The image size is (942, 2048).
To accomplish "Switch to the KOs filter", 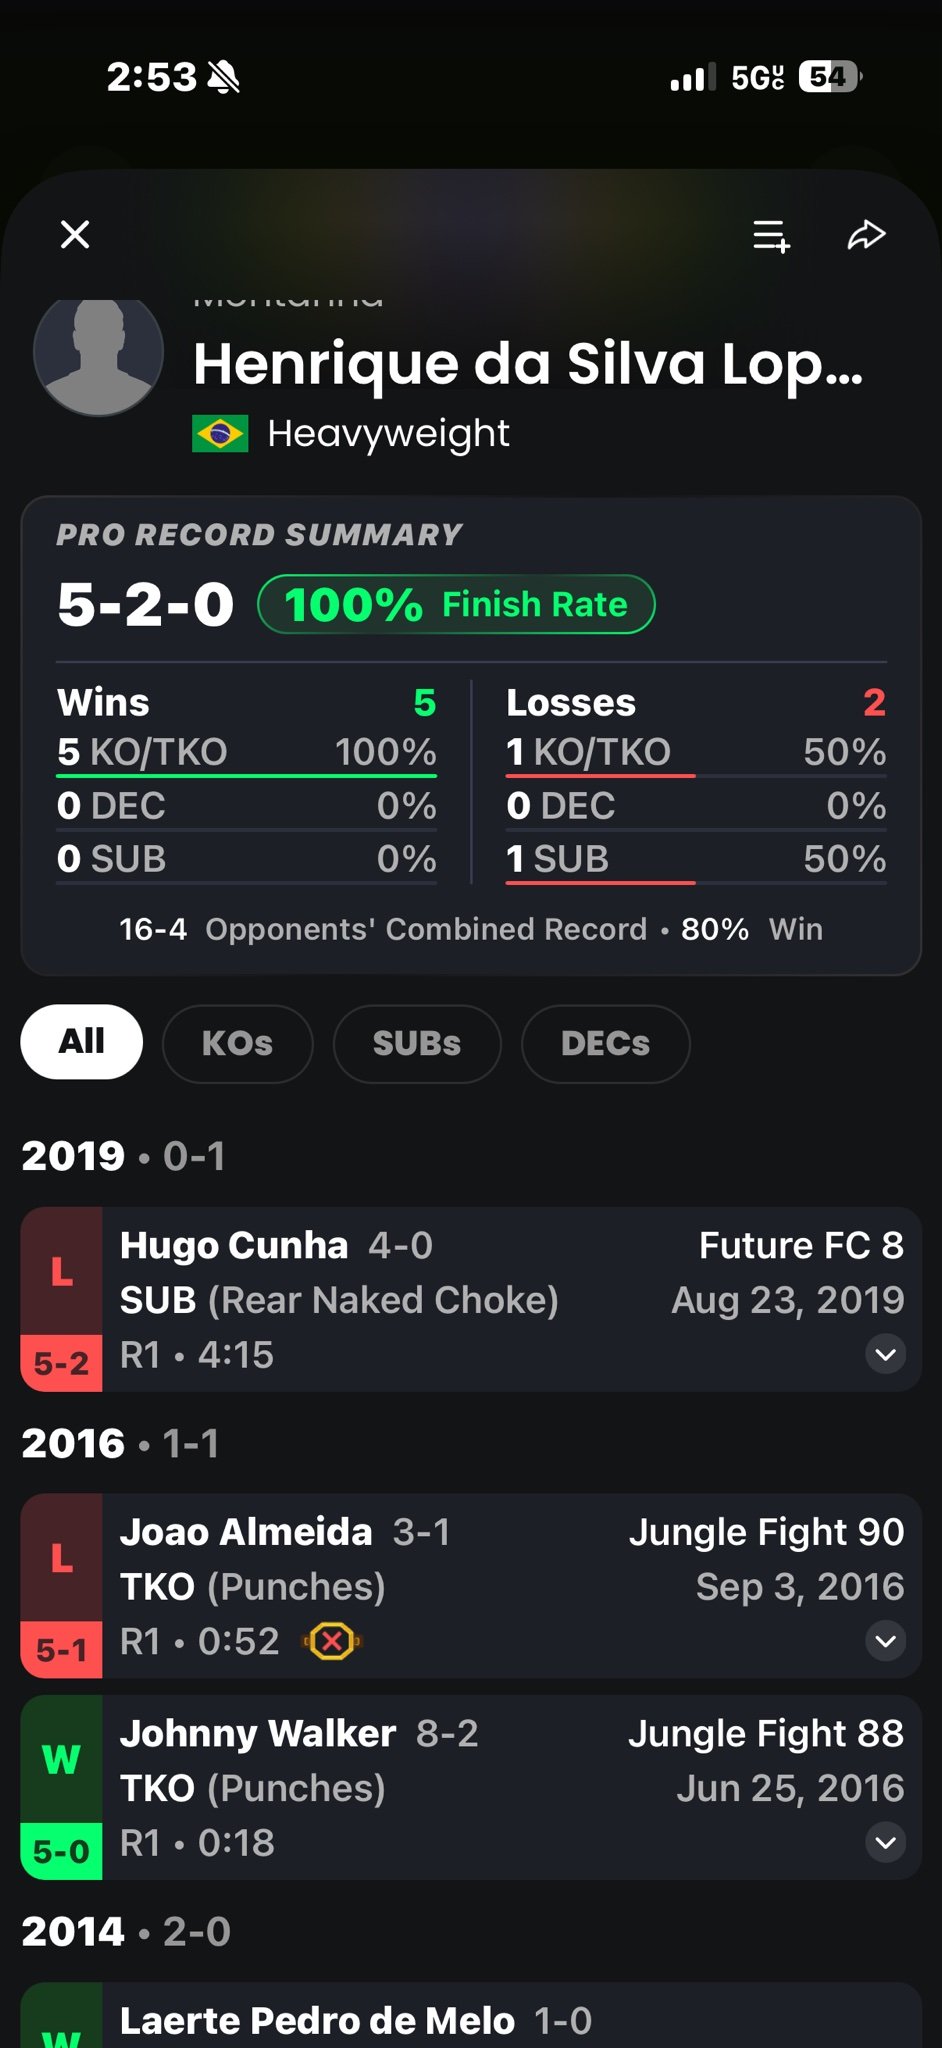I will click(237, 1043).
